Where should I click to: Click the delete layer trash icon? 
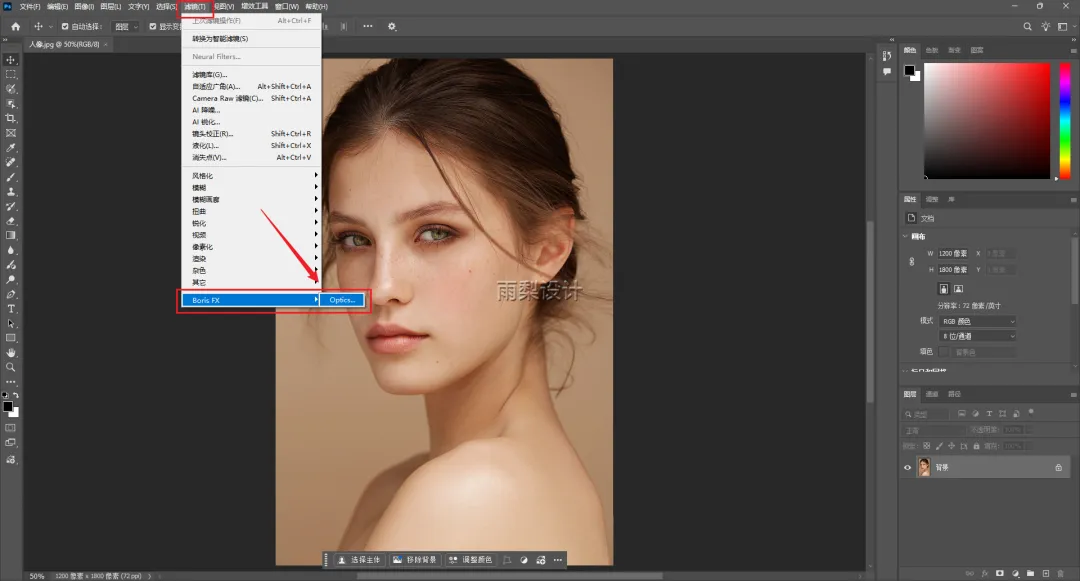[1060, 573]
